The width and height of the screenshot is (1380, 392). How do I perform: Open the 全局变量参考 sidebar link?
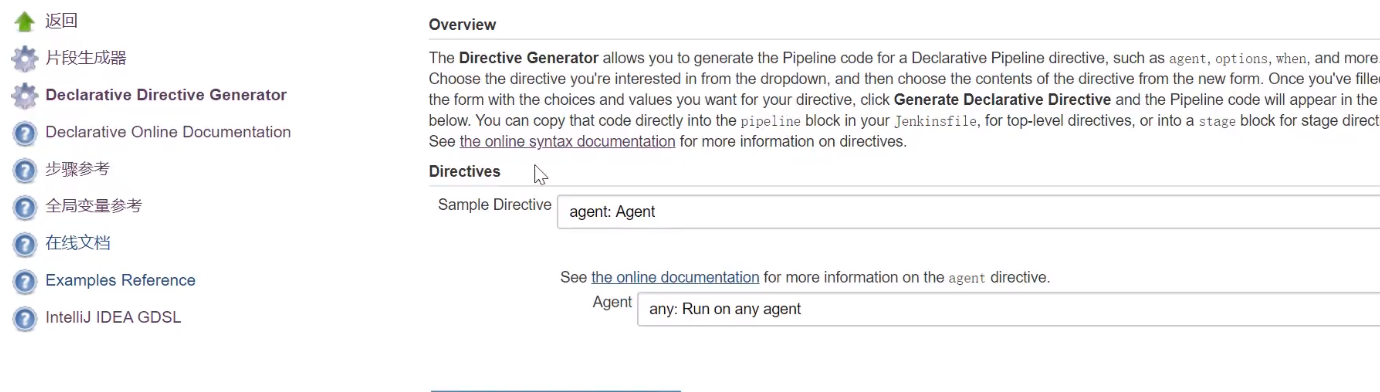94,206
